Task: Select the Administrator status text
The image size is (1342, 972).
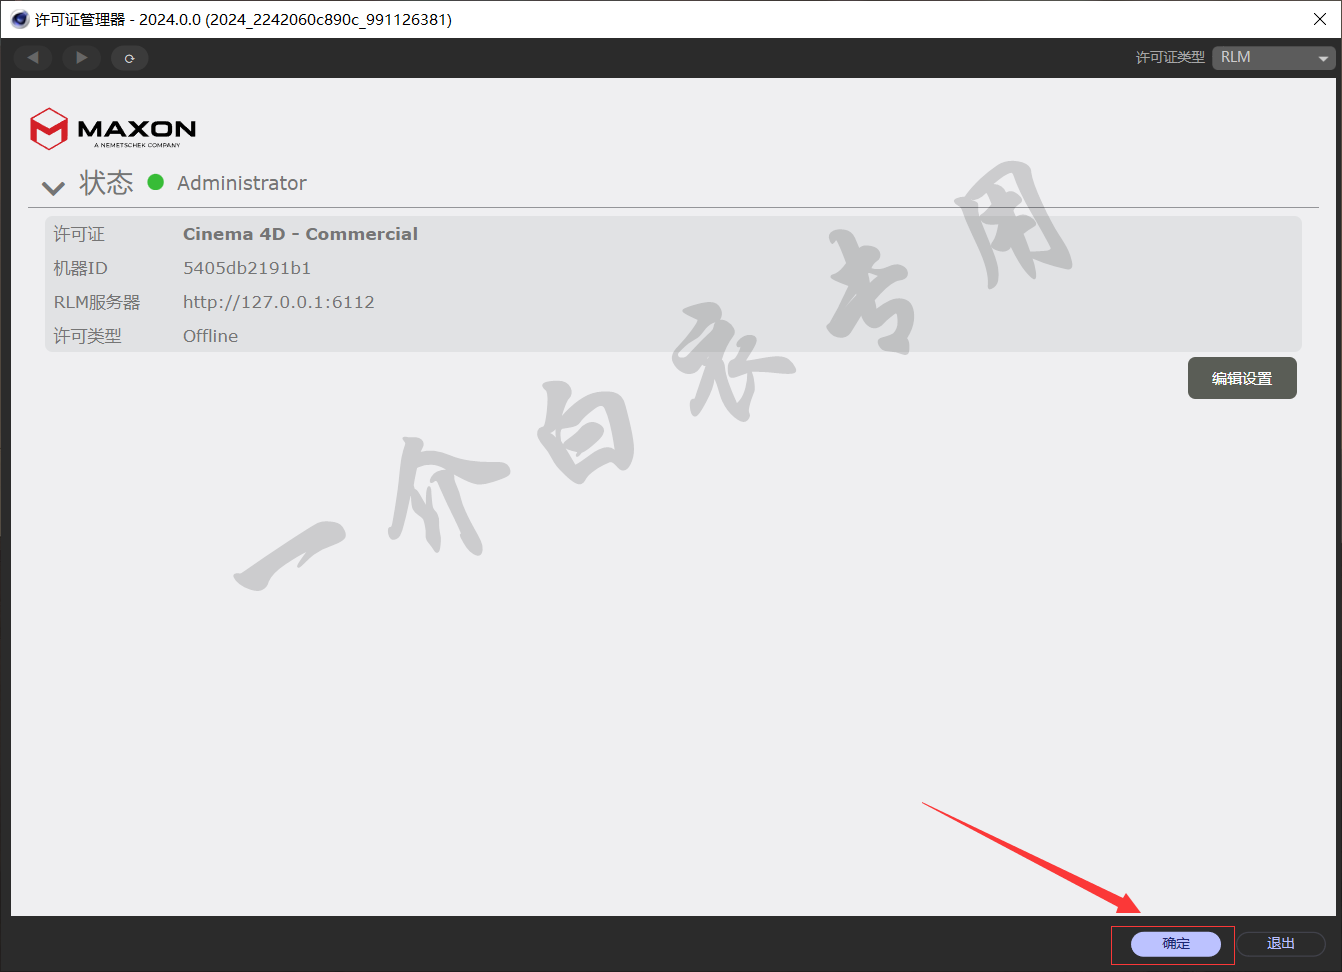Action: 242,183
